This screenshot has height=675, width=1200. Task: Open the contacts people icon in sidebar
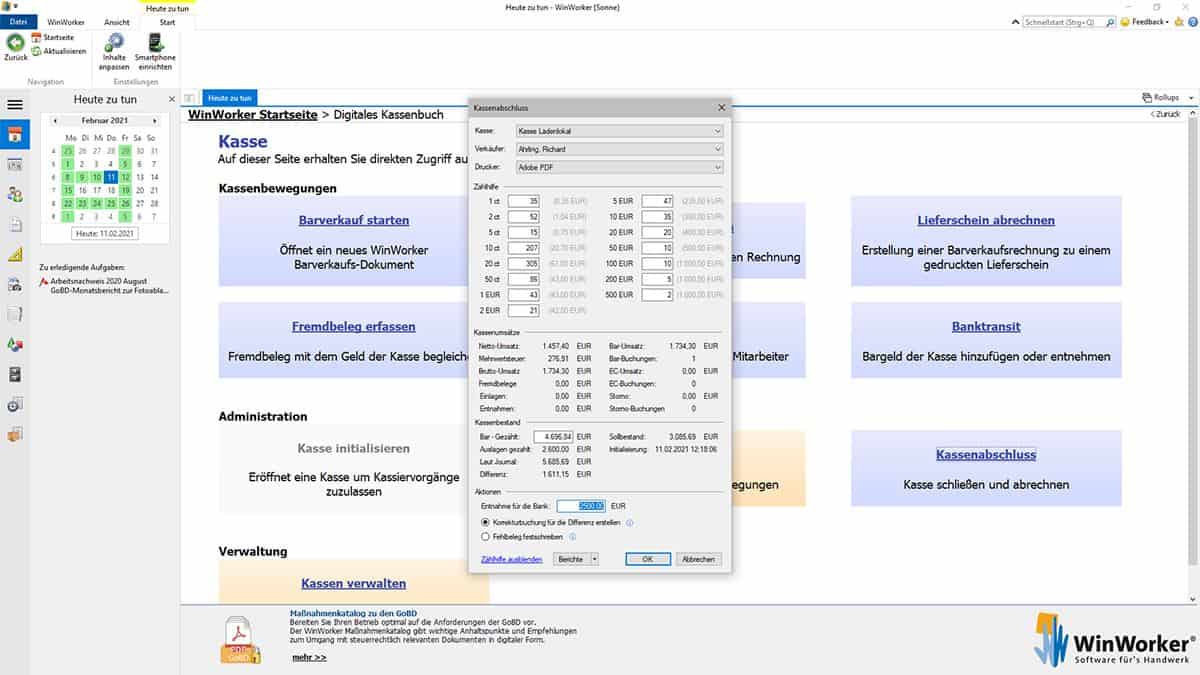pyautogui.click(x=14, y=194)
